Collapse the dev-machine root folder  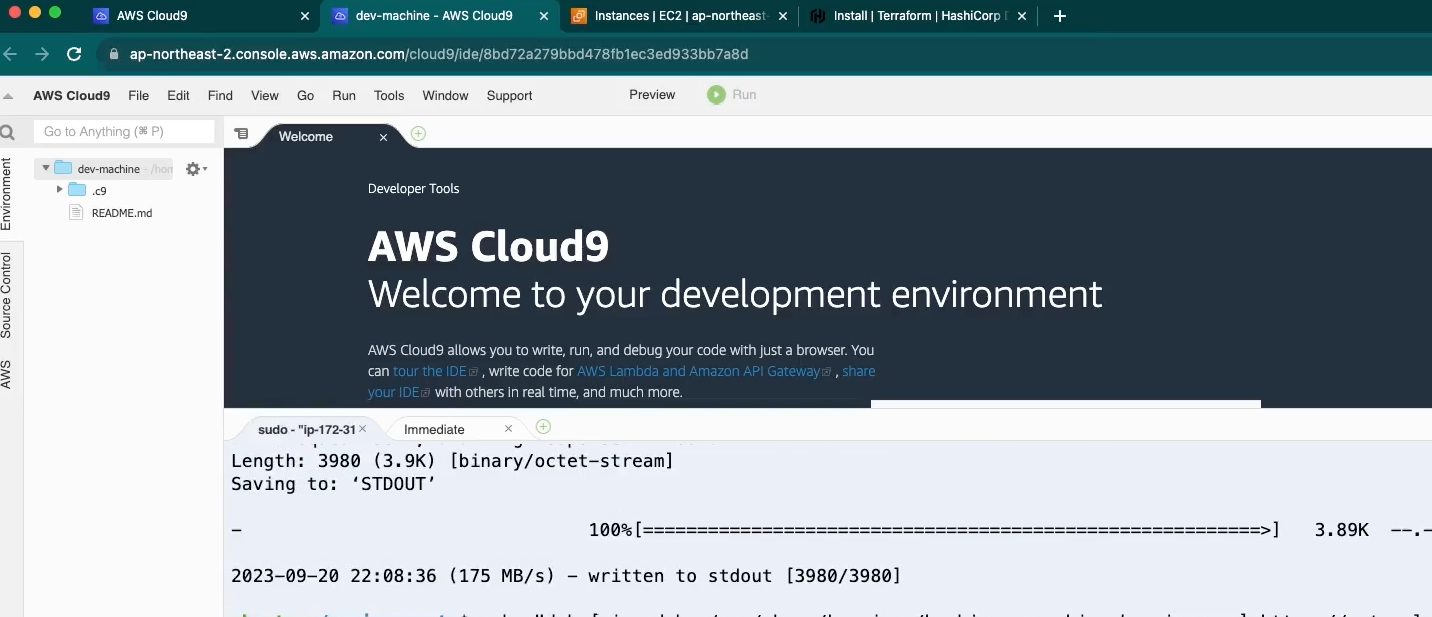pyautogui.click(x=46, y=168)
